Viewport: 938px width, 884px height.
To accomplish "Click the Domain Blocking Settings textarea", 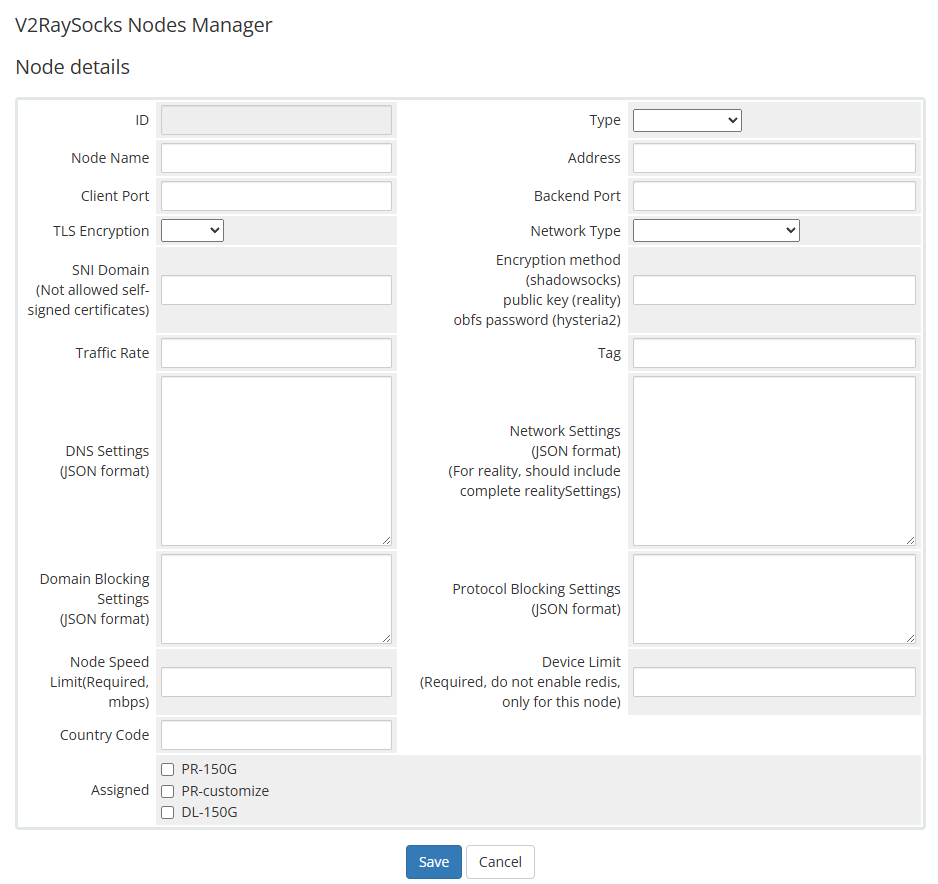I will point(276,599).
